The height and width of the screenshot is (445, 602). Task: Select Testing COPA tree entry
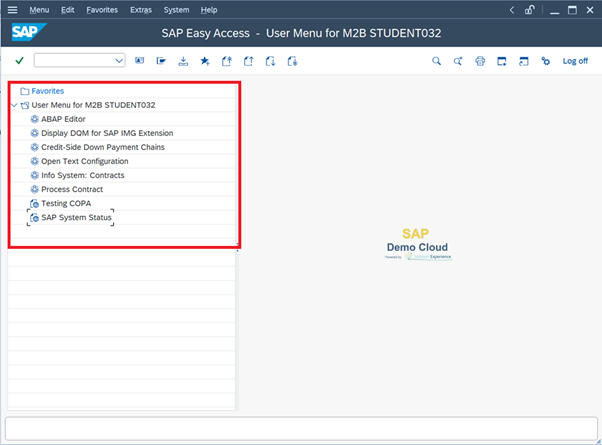[x=66, y=203]
